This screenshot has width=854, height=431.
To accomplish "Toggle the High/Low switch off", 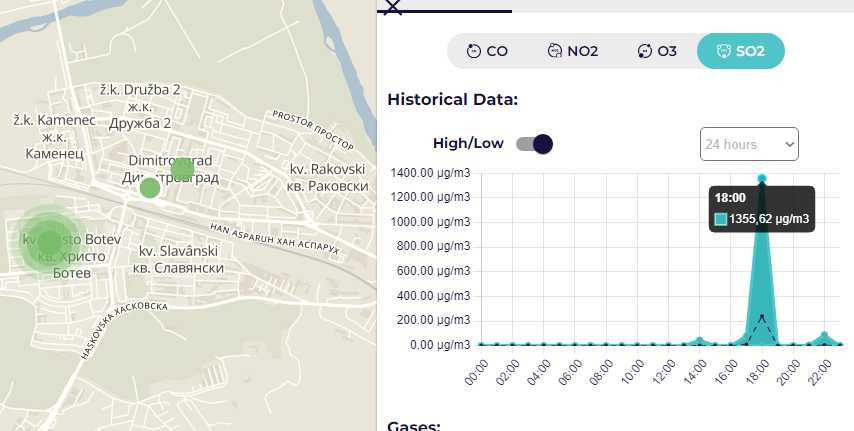I will 534,144.
